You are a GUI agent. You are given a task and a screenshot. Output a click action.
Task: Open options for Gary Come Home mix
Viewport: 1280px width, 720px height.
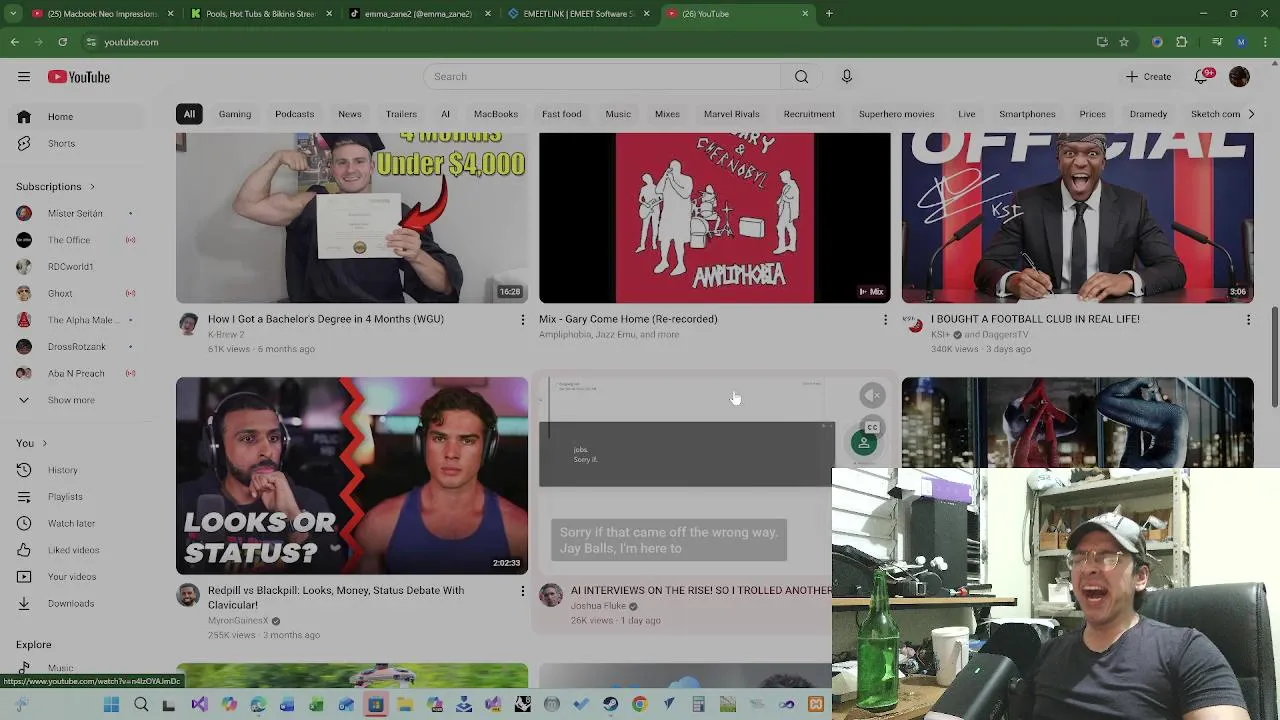coord(885,320)
